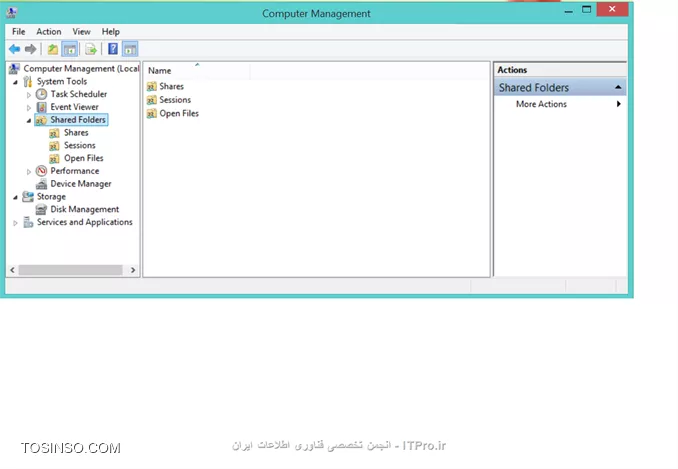Expand the Task Scheduler node
The image size is (678, 469).
[29, 95]
